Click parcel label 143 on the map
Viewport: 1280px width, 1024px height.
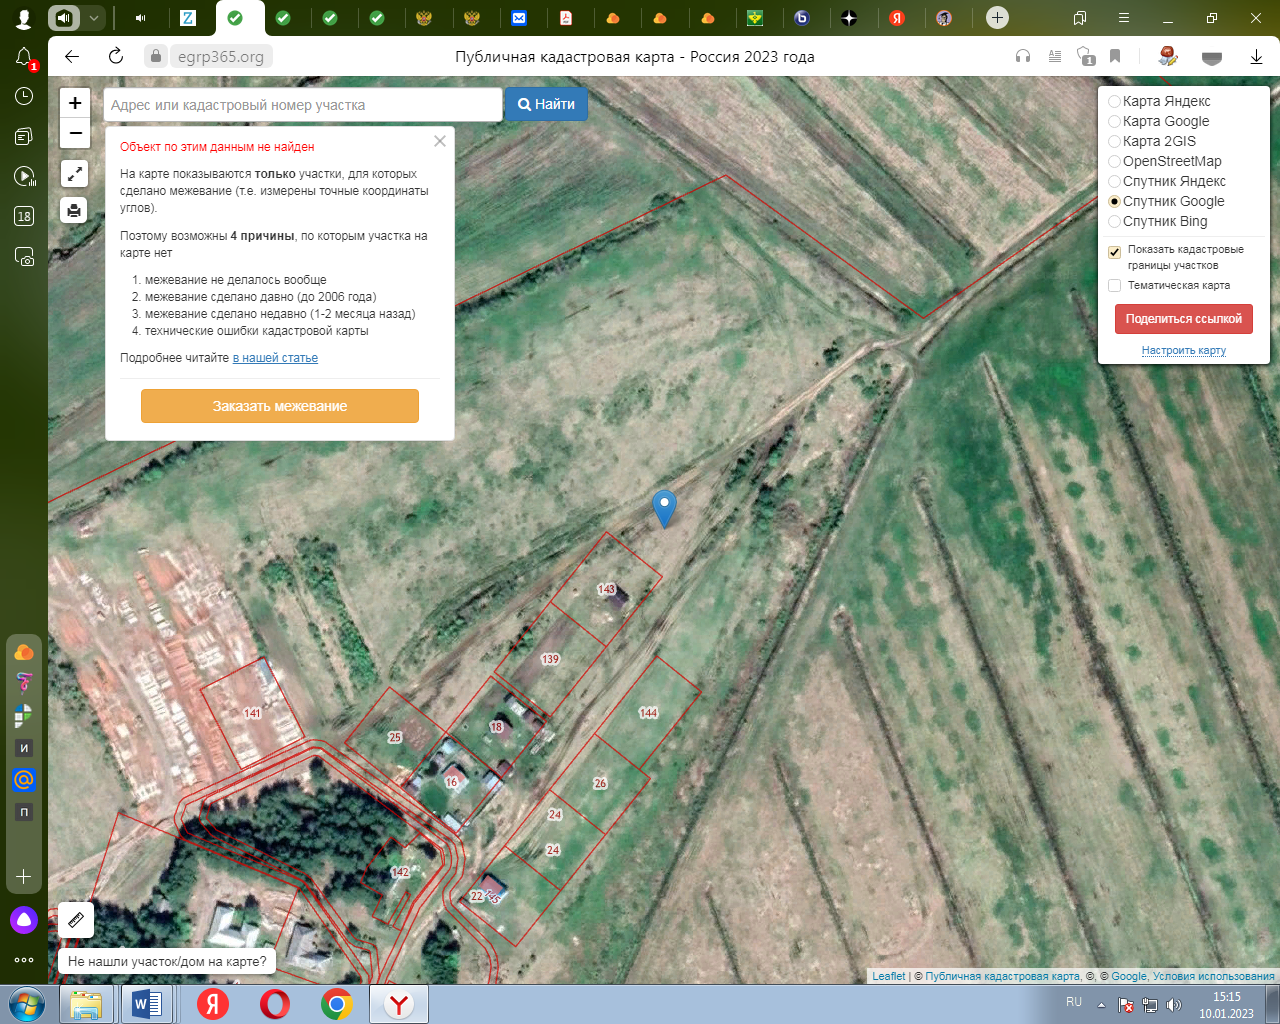tap(606, 589)
